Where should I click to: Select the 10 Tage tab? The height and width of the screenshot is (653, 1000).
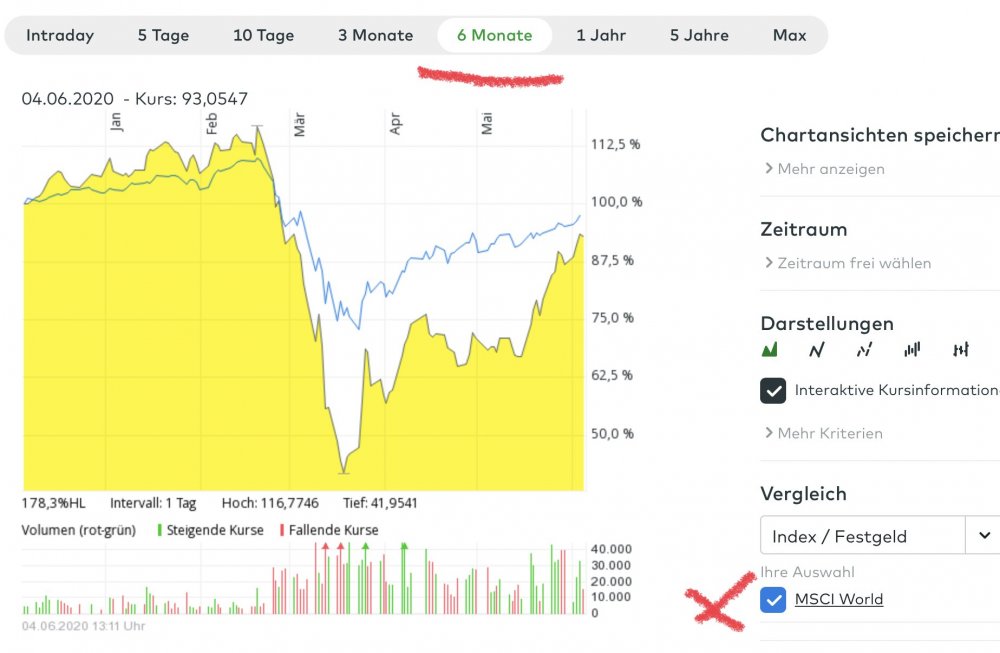(x=263, y=35)
